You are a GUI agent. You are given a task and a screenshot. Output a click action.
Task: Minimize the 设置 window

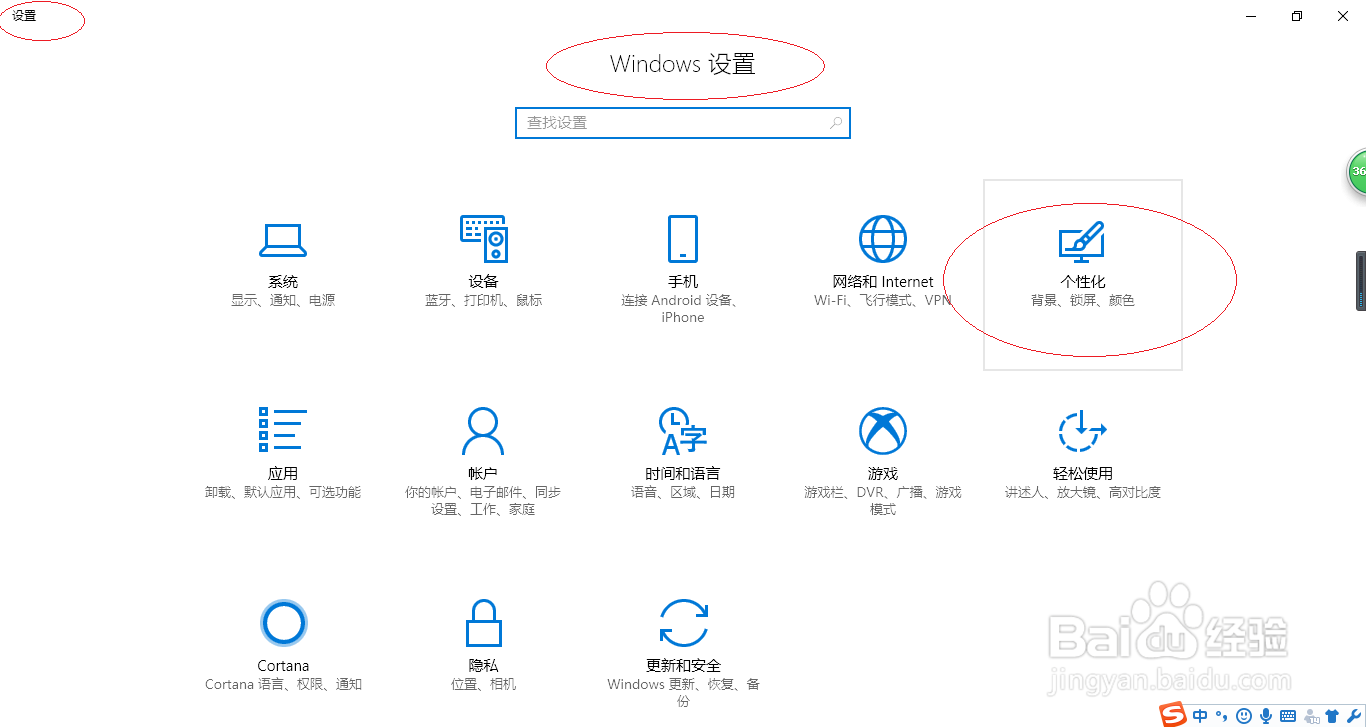pos(1251,16)
